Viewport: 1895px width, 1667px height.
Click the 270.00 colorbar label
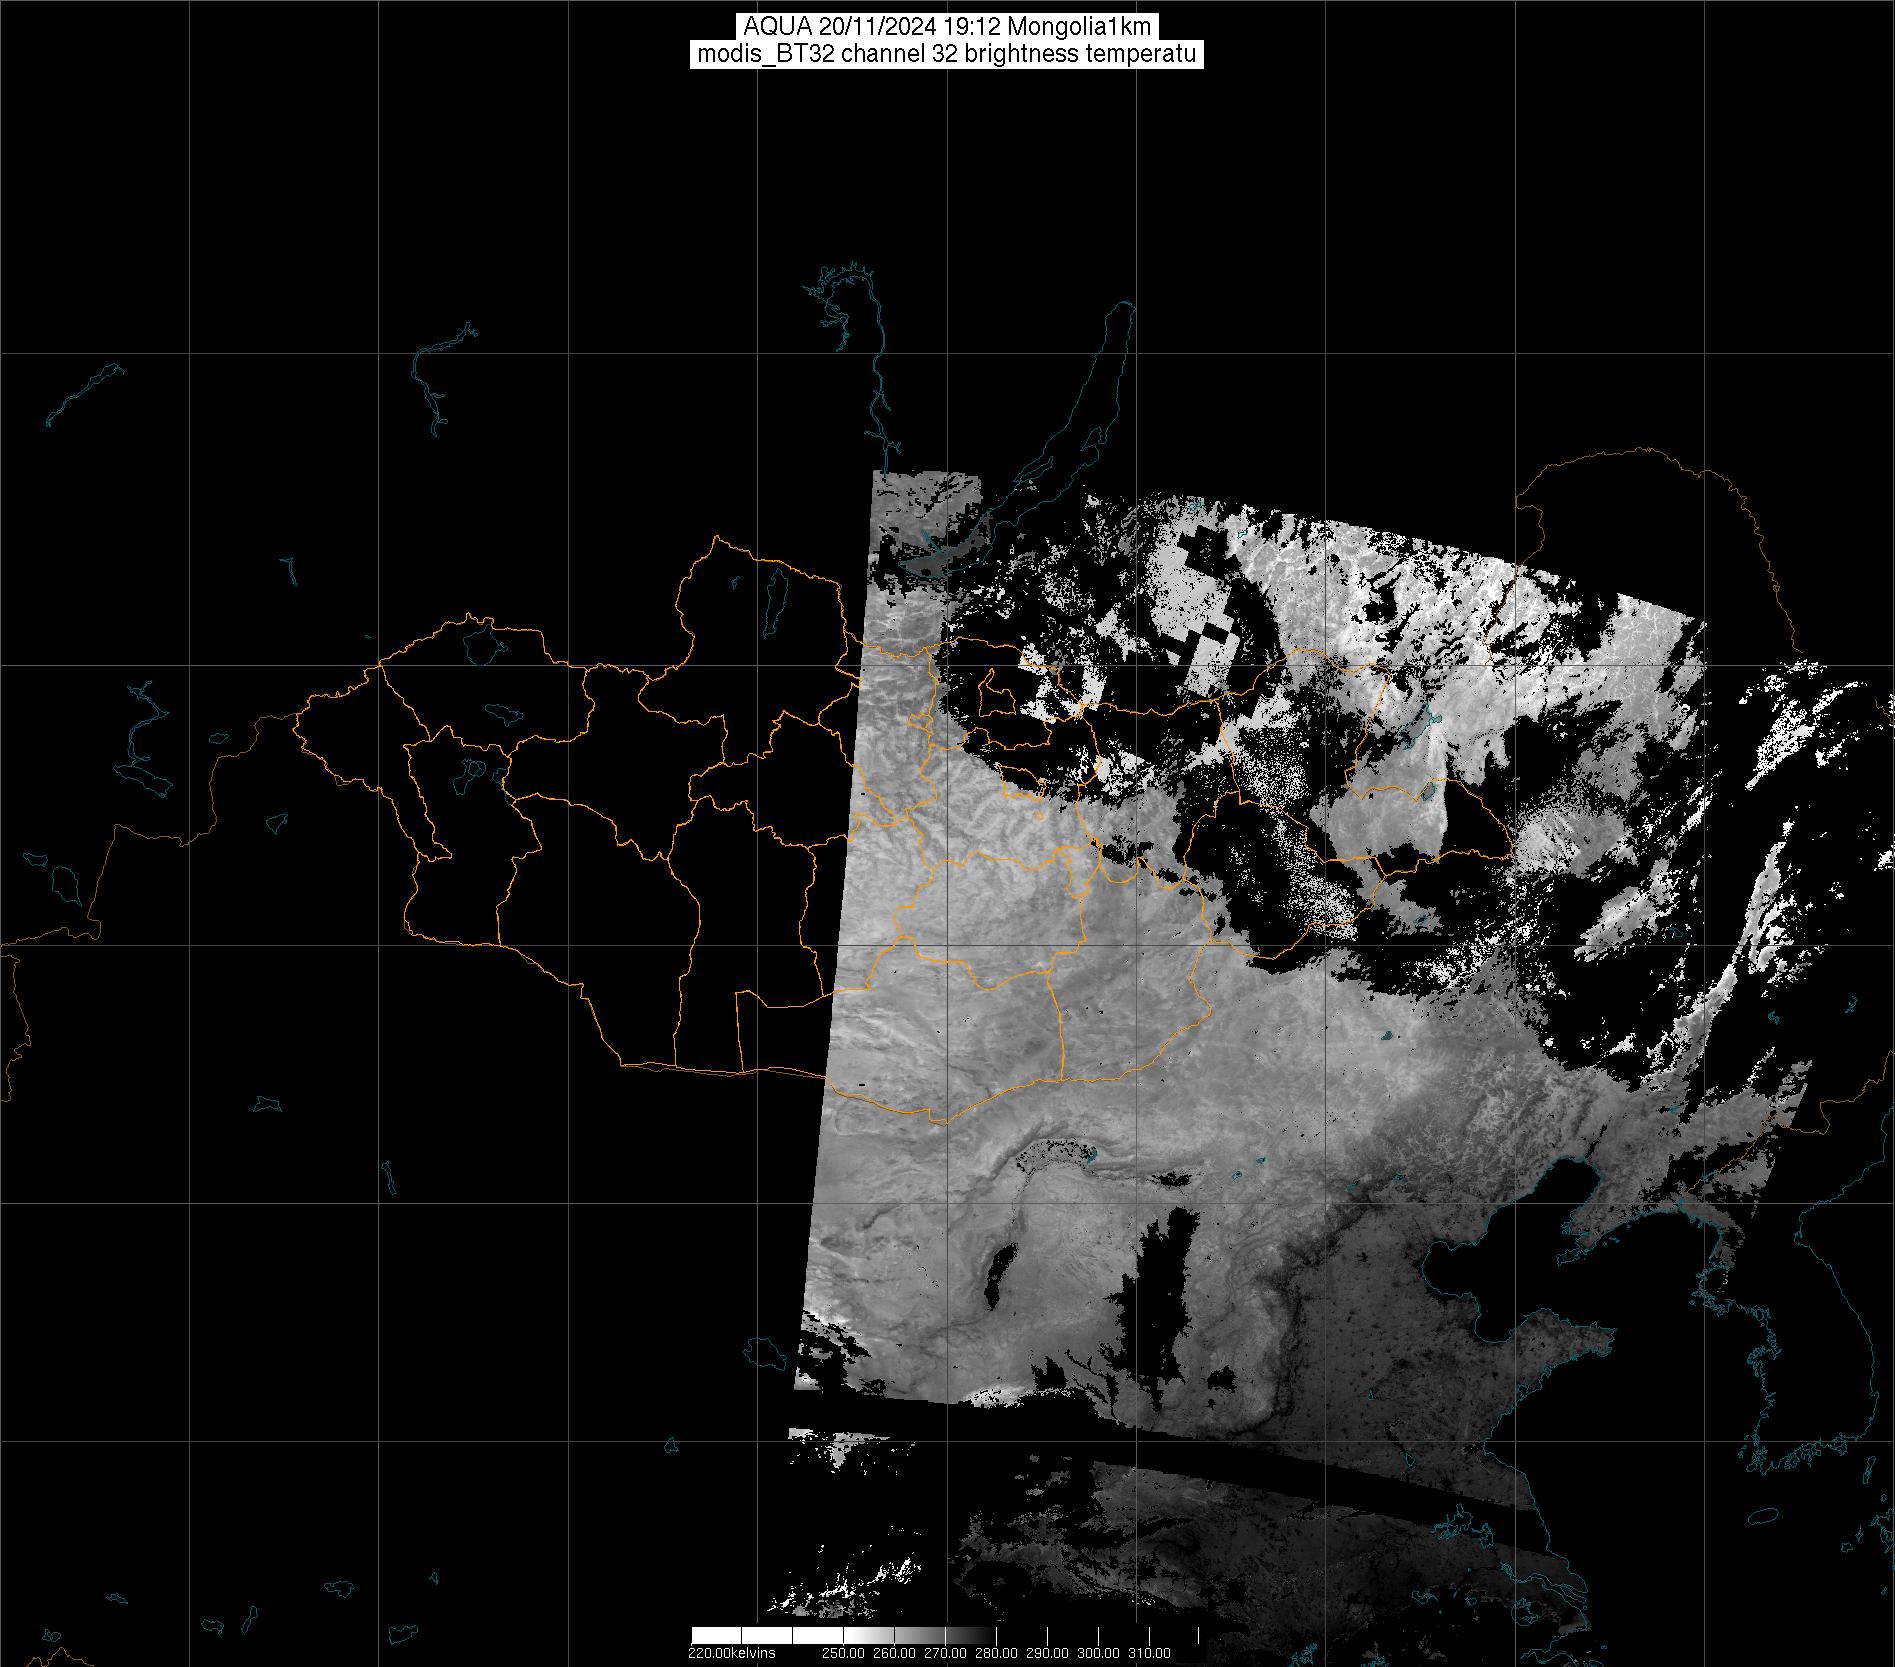click(x=946, y=1653)
